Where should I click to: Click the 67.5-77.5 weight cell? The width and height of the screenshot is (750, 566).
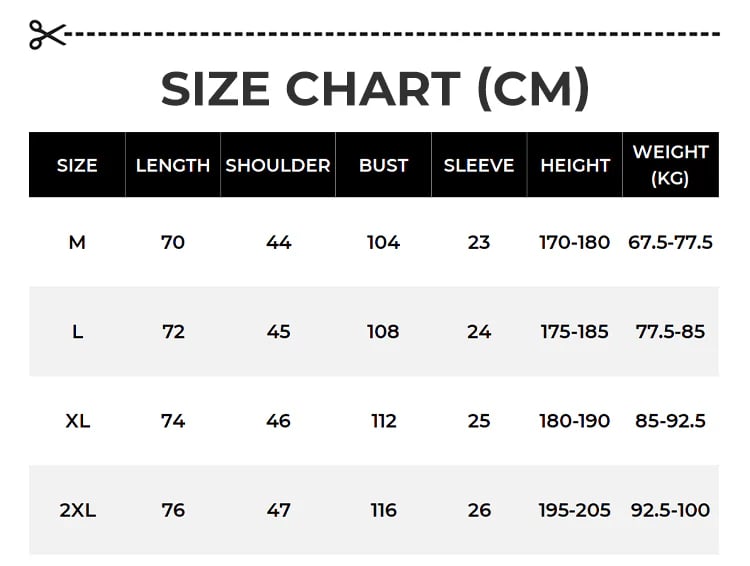[x=670, y=242]
